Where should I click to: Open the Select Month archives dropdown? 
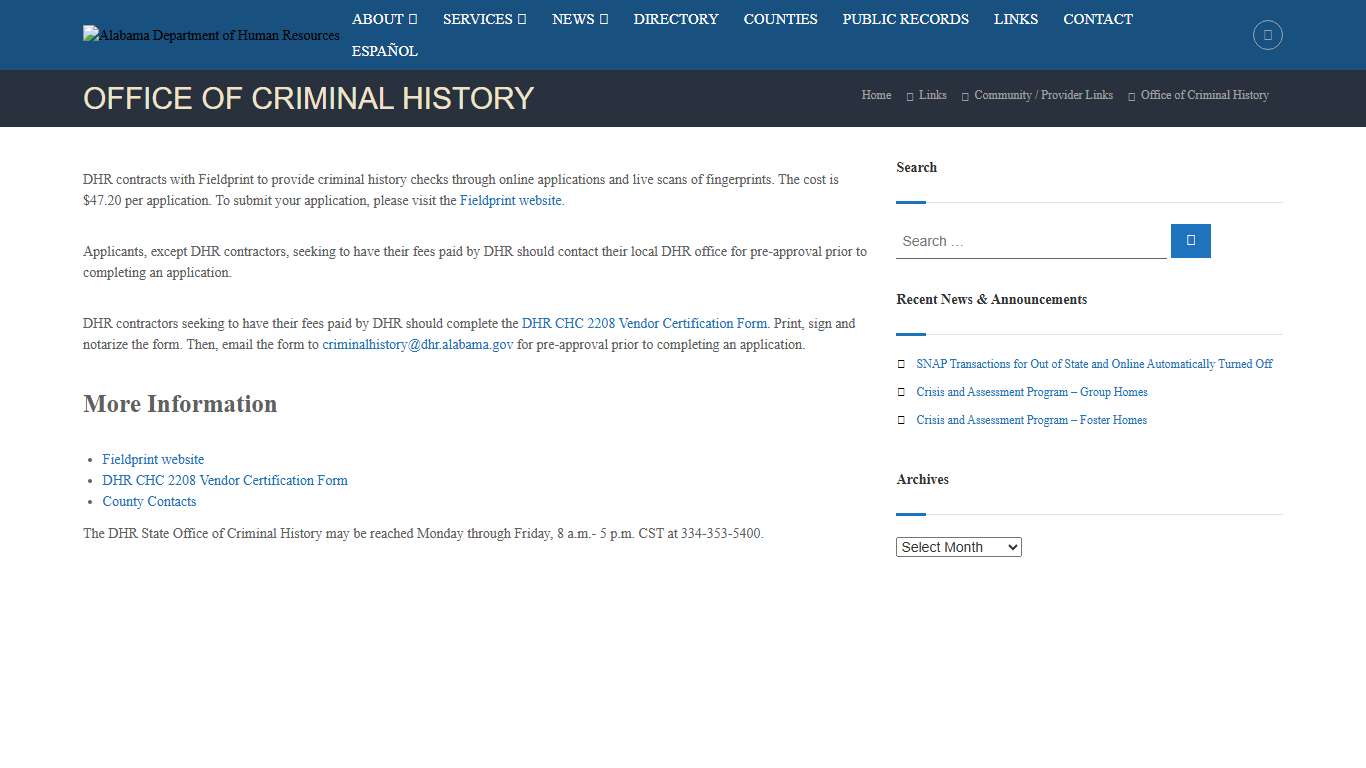point(958,547)
